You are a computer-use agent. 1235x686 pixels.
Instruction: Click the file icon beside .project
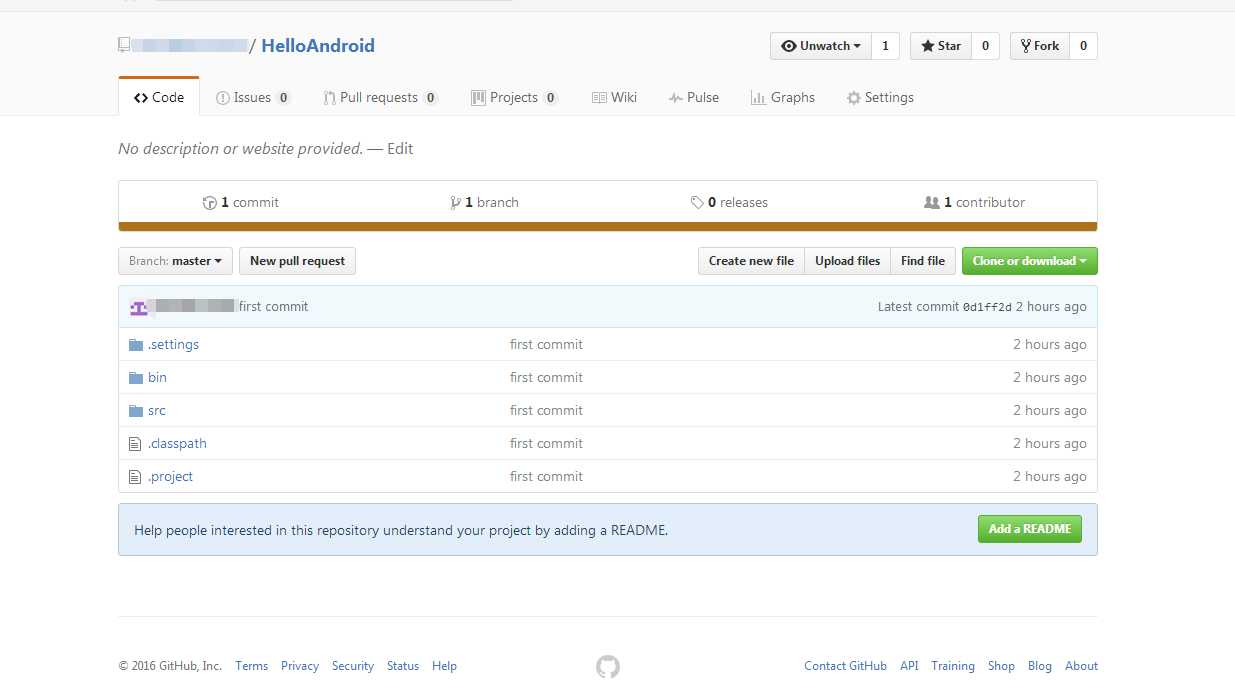(136, 476)
